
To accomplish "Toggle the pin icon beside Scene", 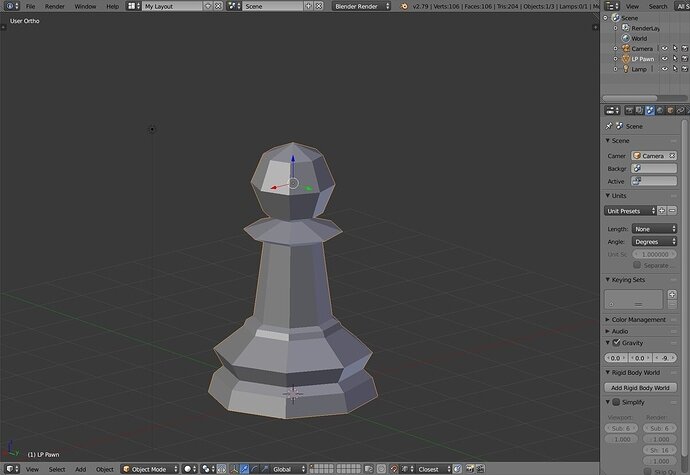I will point(609,126).
